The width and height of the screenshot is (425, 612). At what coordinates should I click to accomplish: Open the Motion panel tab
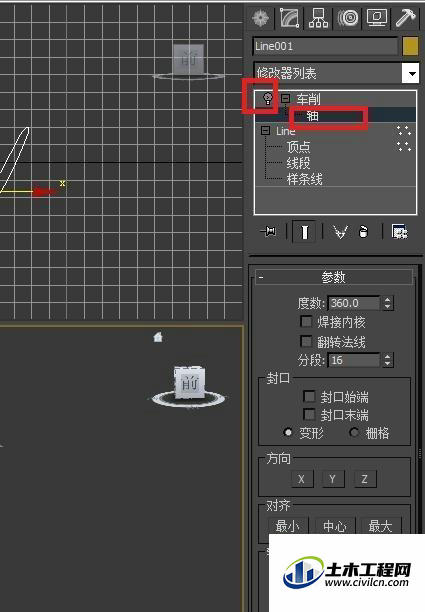coord(348,18)
